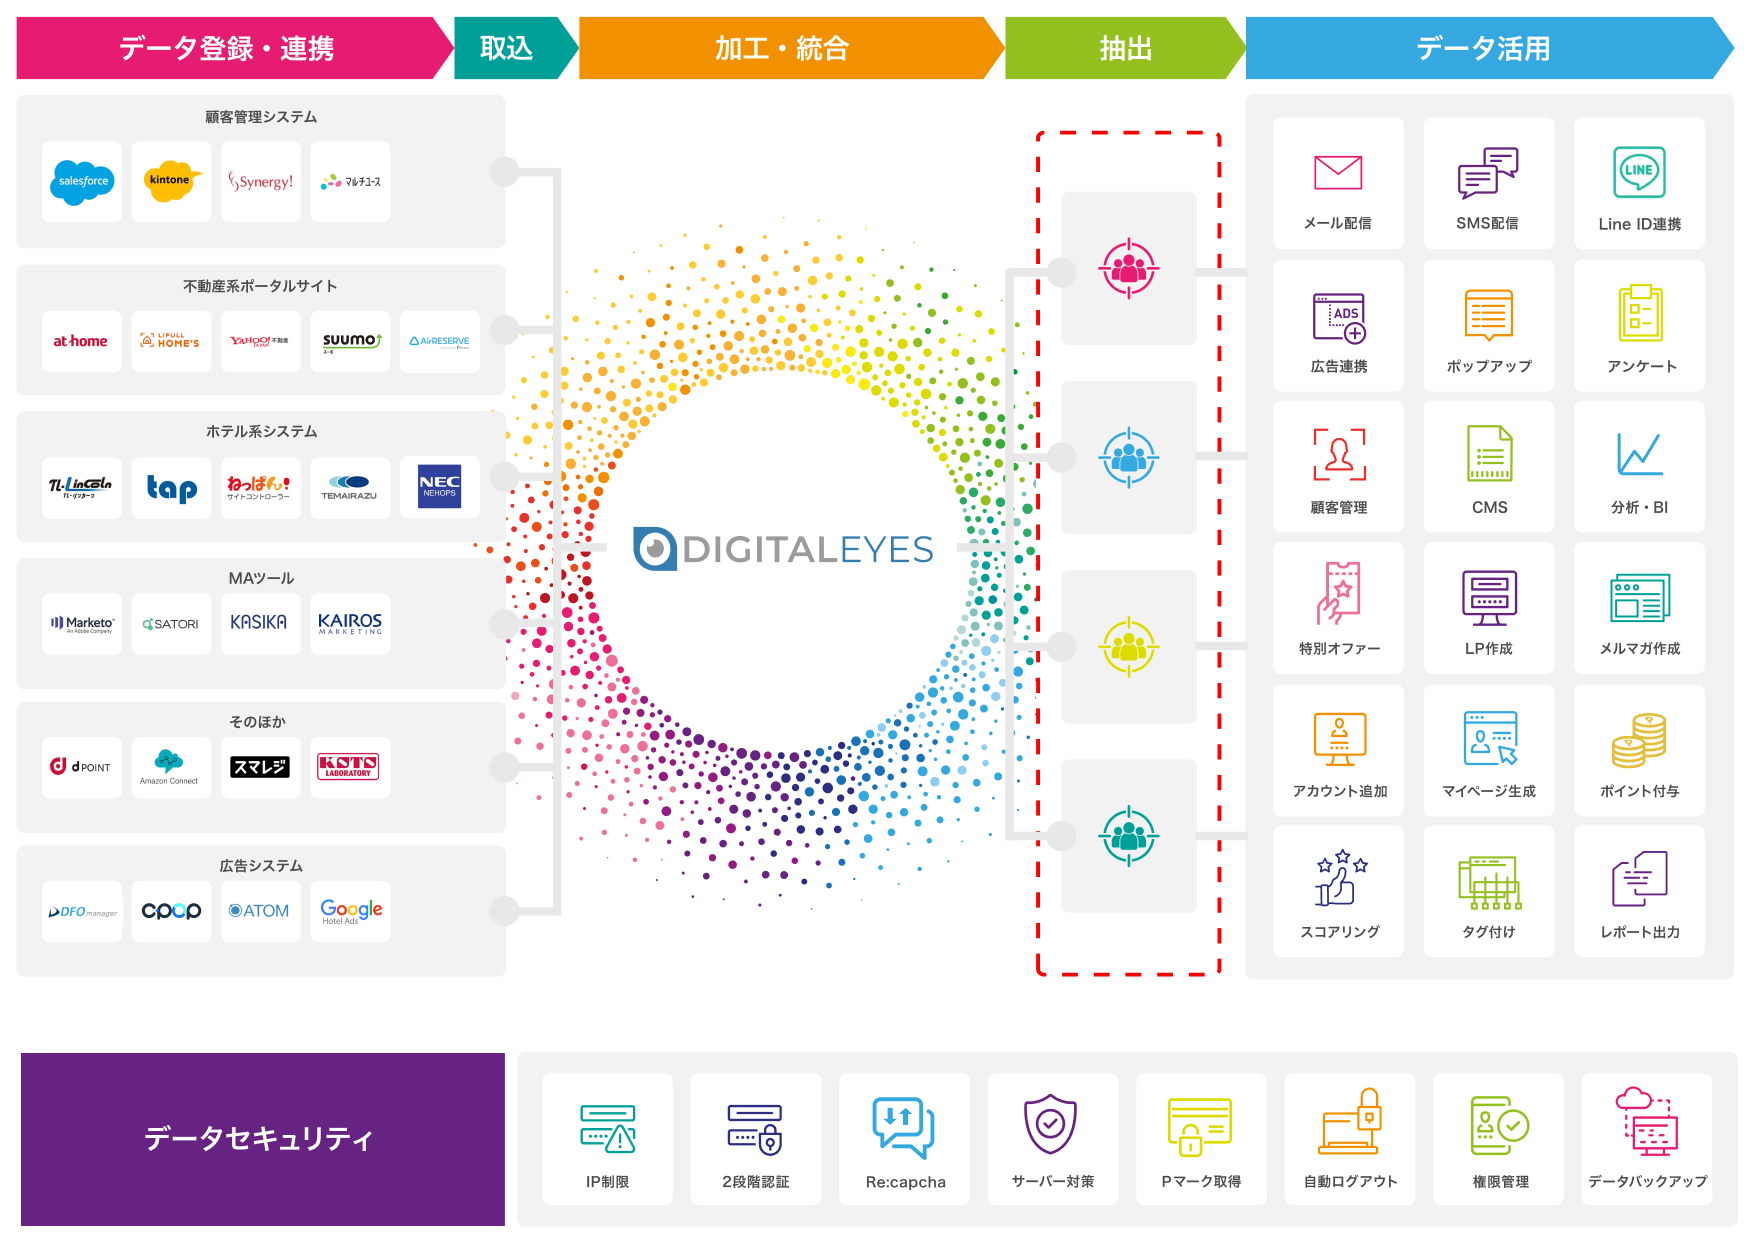The height and width of the screenshot is (1242, 1754).
Task: Open the LP作成 monitor icon
Action: pos(1489,598)
